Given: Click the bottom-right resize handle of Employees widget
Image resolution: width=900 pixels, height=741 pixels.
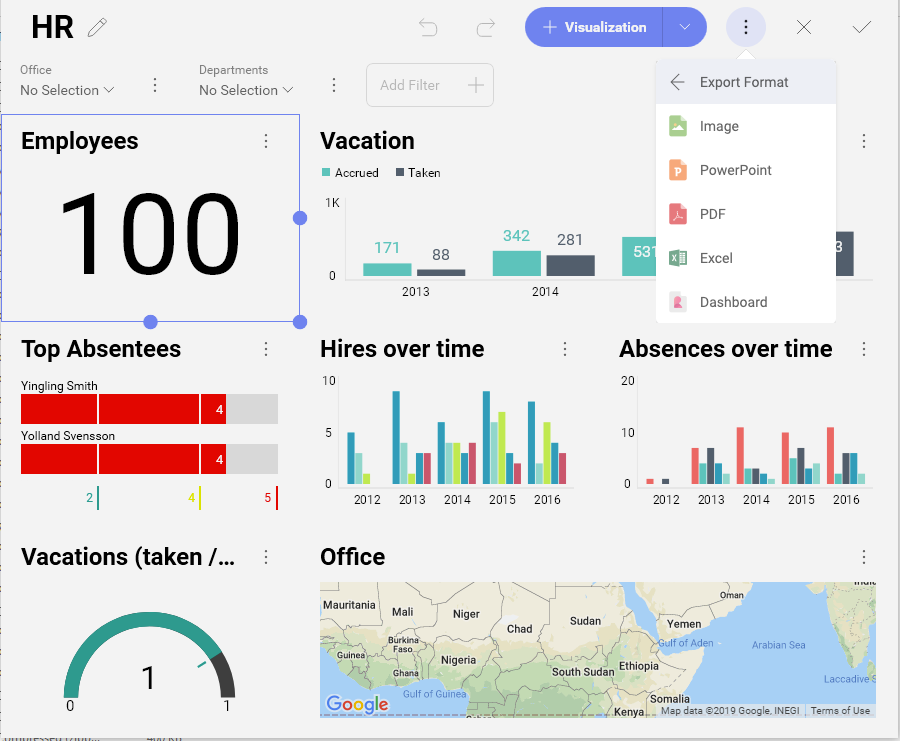Looking at the screenshot, I should [x=300, y=321].
